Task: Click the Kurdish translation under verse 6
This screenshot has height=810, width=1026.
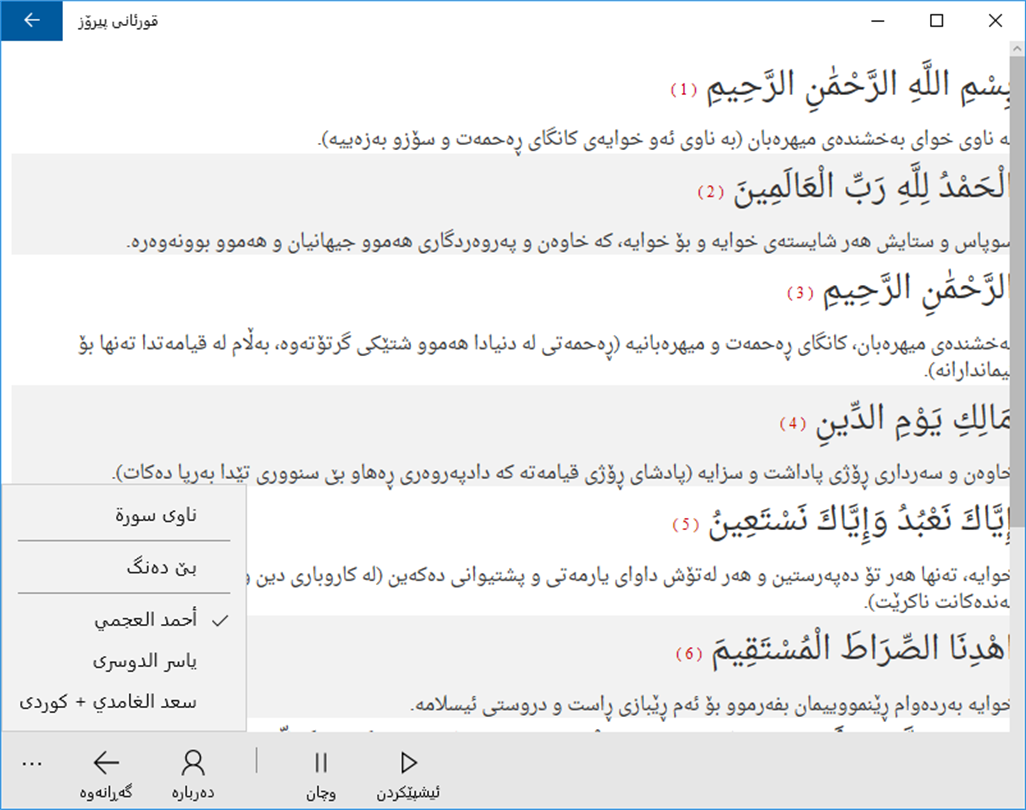Action: tap(710, 705)
